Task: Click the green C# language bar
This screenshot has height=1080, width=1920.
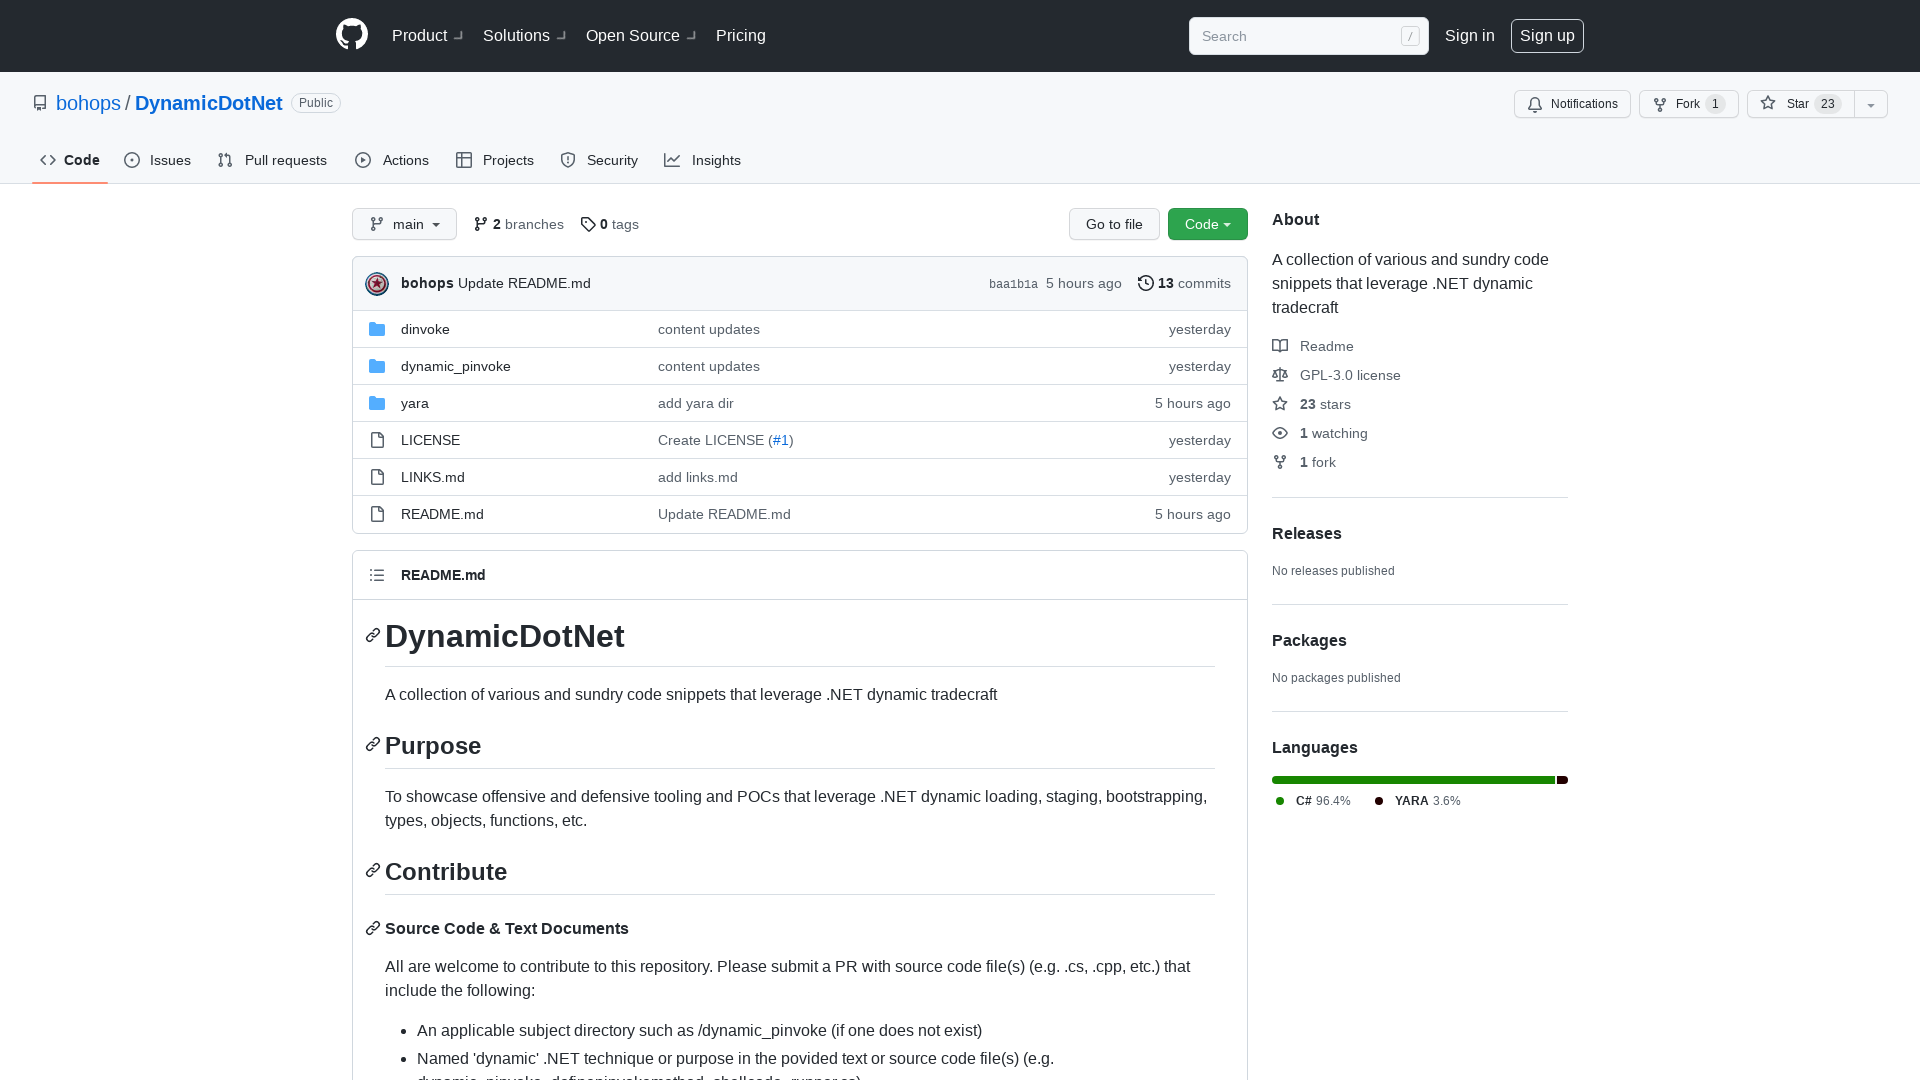Action: 1410,780
